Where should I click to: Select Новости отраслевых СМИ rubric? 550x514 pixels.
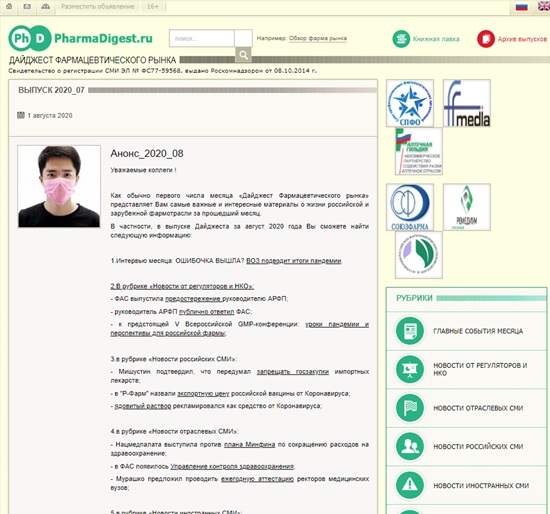click(466, 408)
